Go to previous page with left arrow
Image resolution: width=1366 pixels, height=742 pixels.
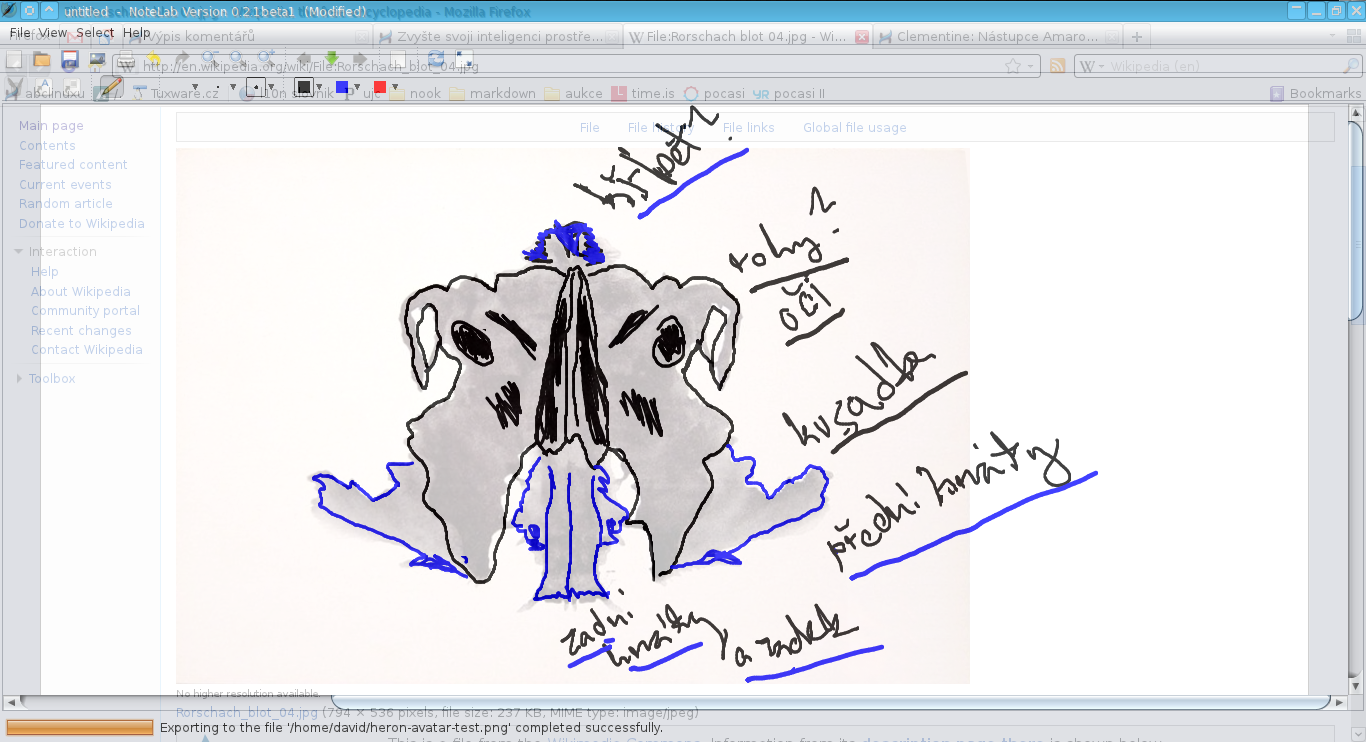click(x=304, y=60)
